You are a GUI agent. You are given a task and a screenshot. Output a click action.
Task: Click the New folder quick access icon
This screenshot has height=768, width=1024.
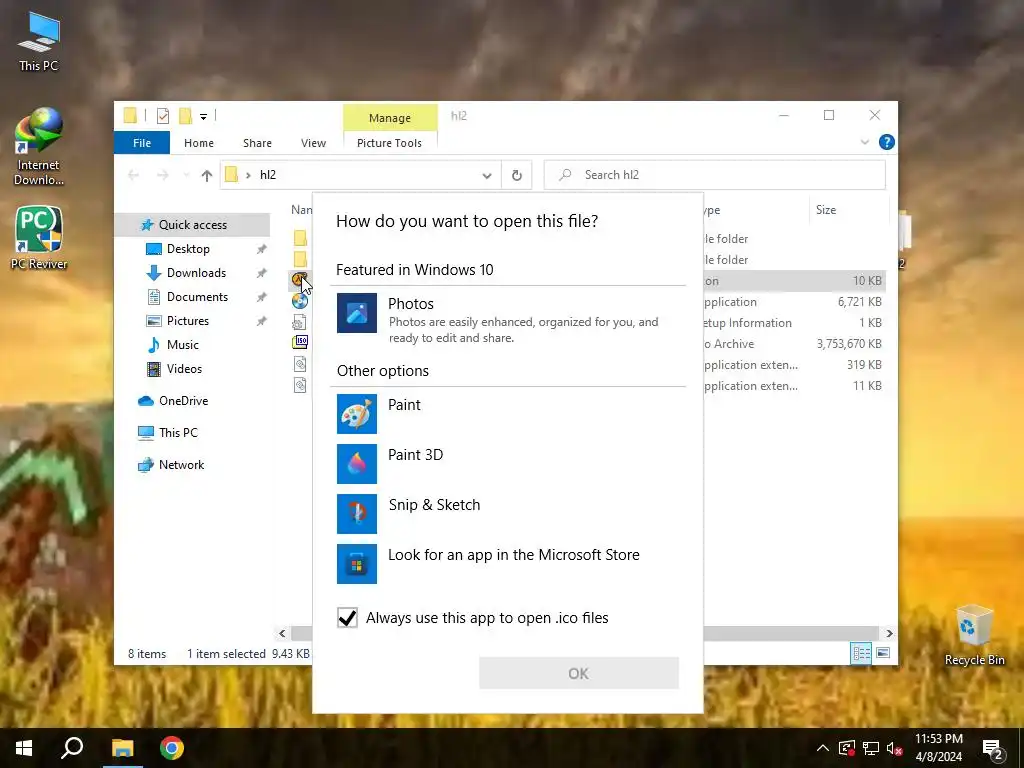coord(185,116)
